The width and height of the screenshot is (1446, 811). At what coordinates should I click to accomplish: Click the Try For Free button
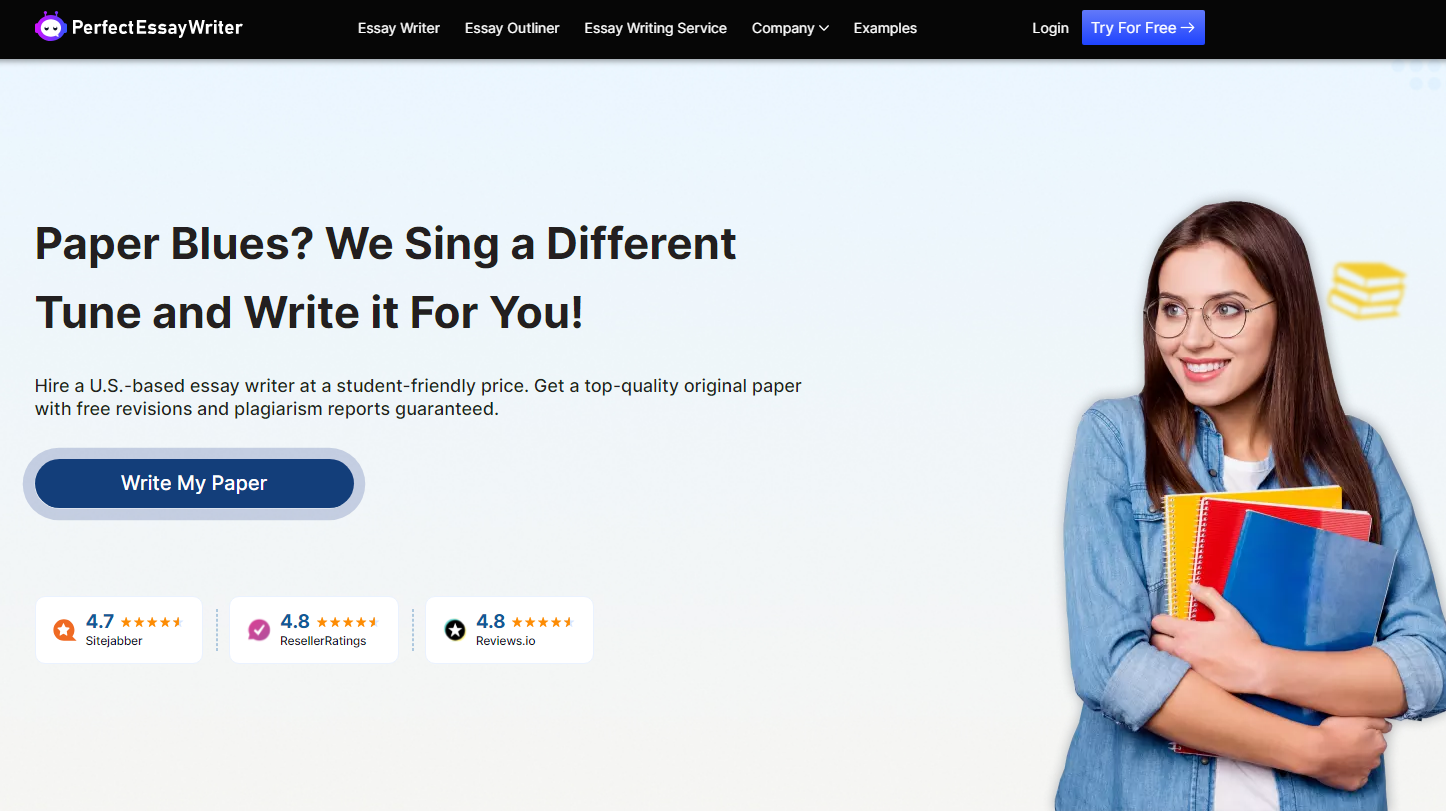click(1143, 28)
